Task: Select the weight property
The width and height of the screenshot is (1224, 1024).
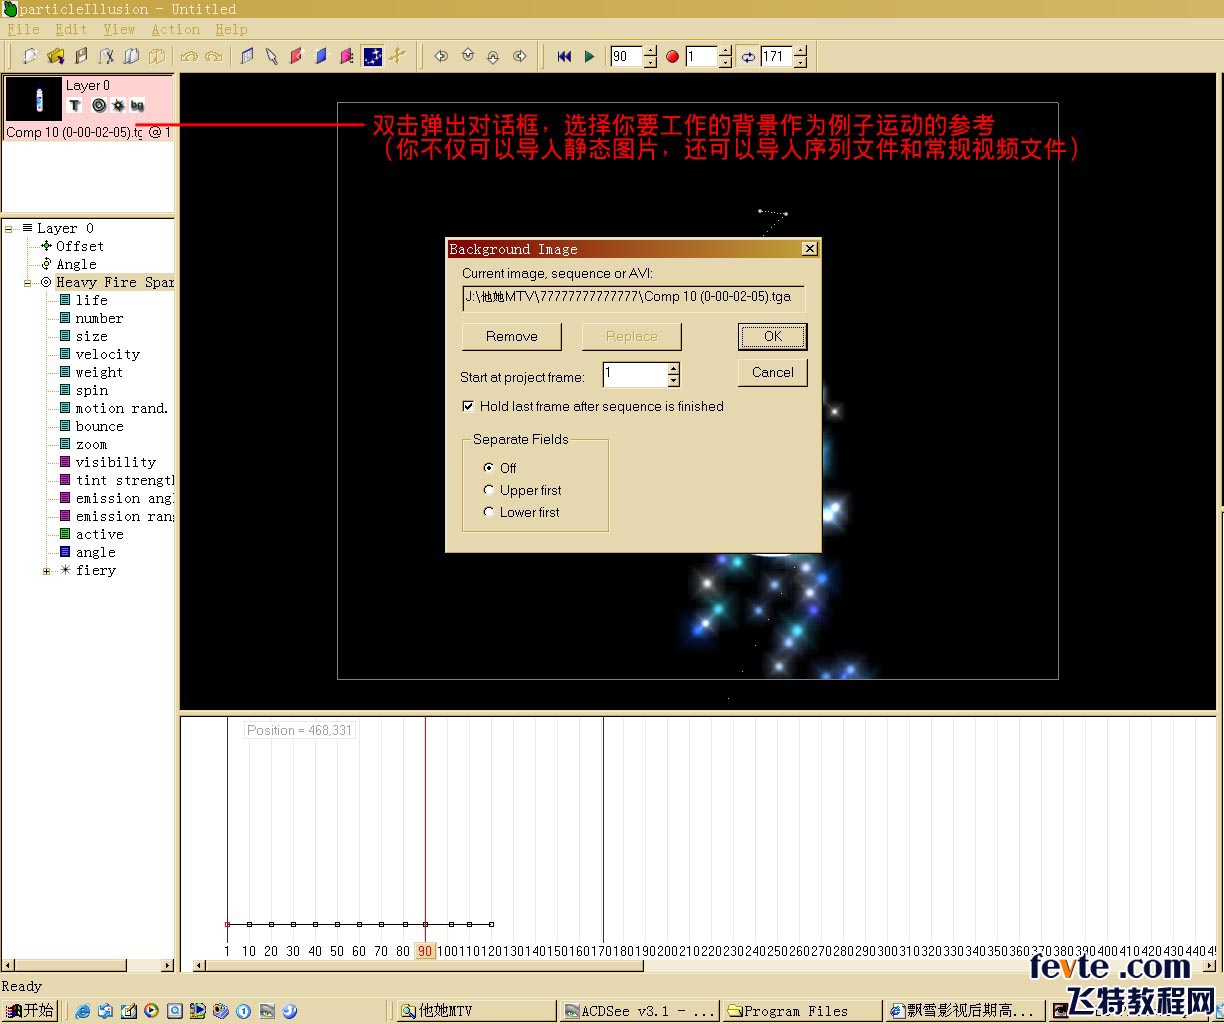Action: point(99,372)
